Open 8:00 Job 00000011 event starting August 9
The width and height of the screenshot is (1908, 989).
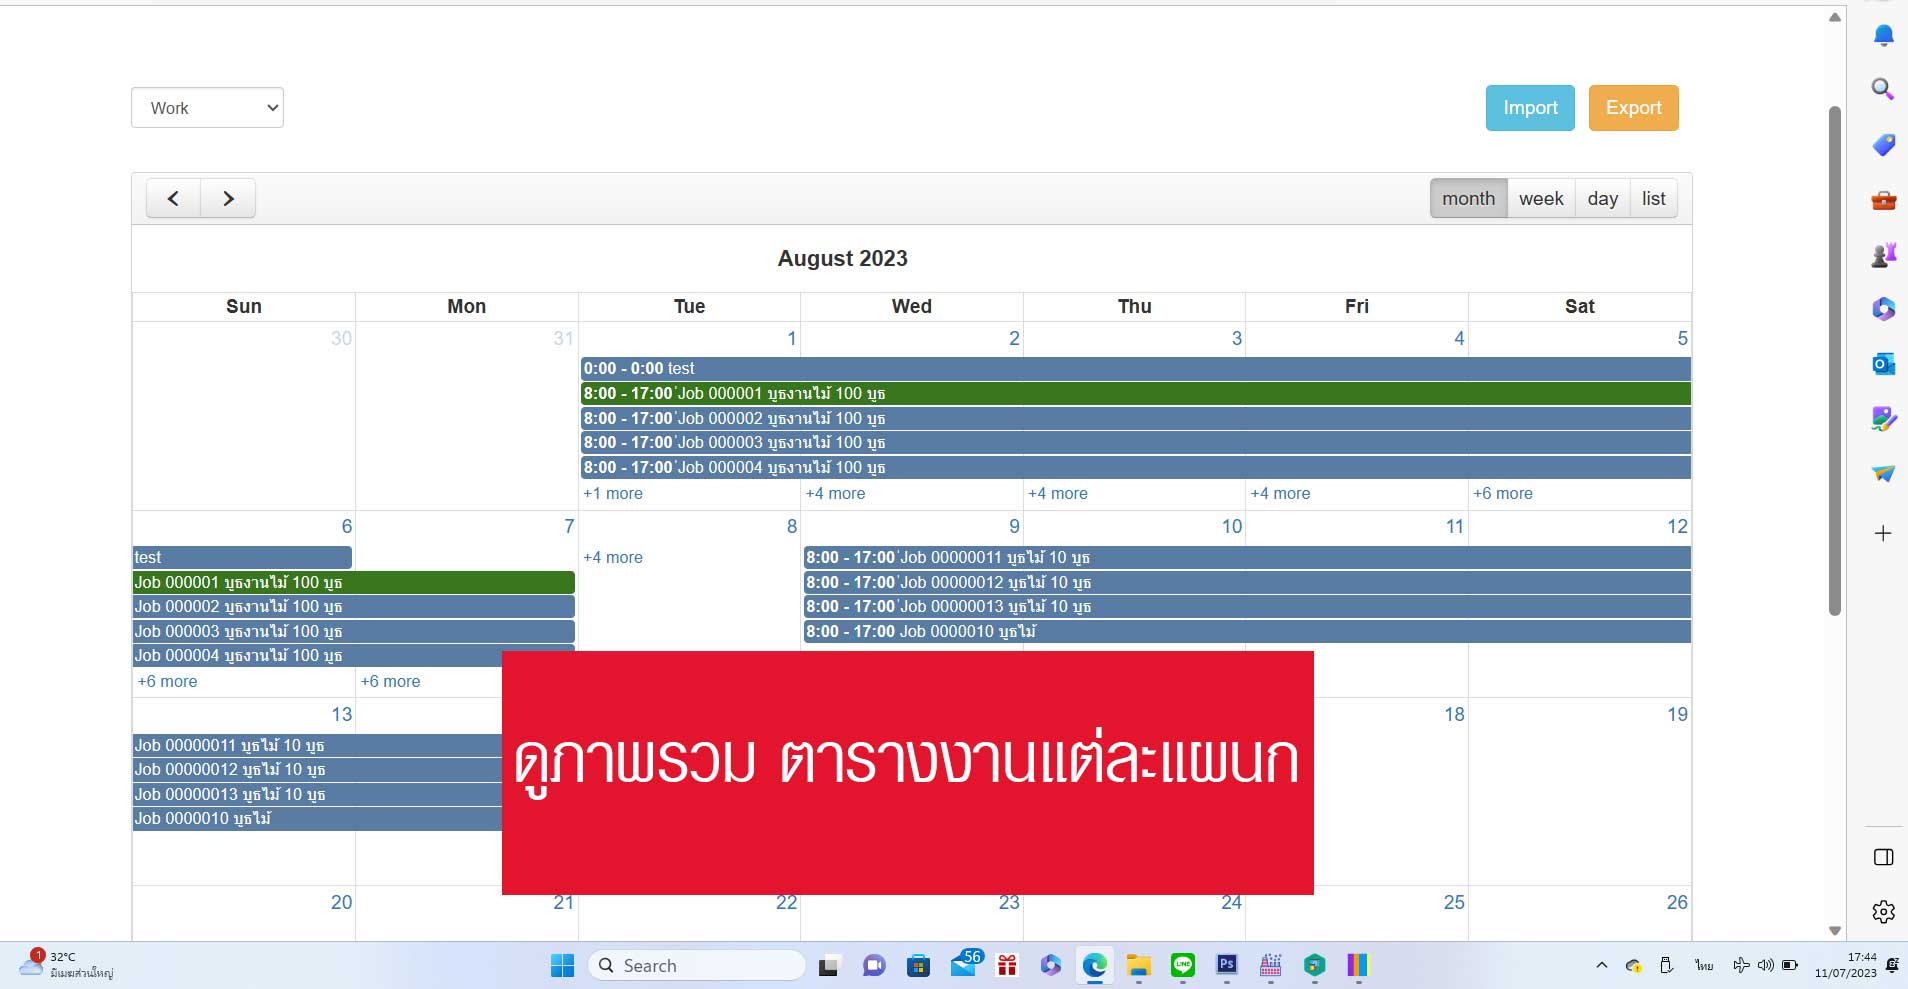tap(1247, 557)
